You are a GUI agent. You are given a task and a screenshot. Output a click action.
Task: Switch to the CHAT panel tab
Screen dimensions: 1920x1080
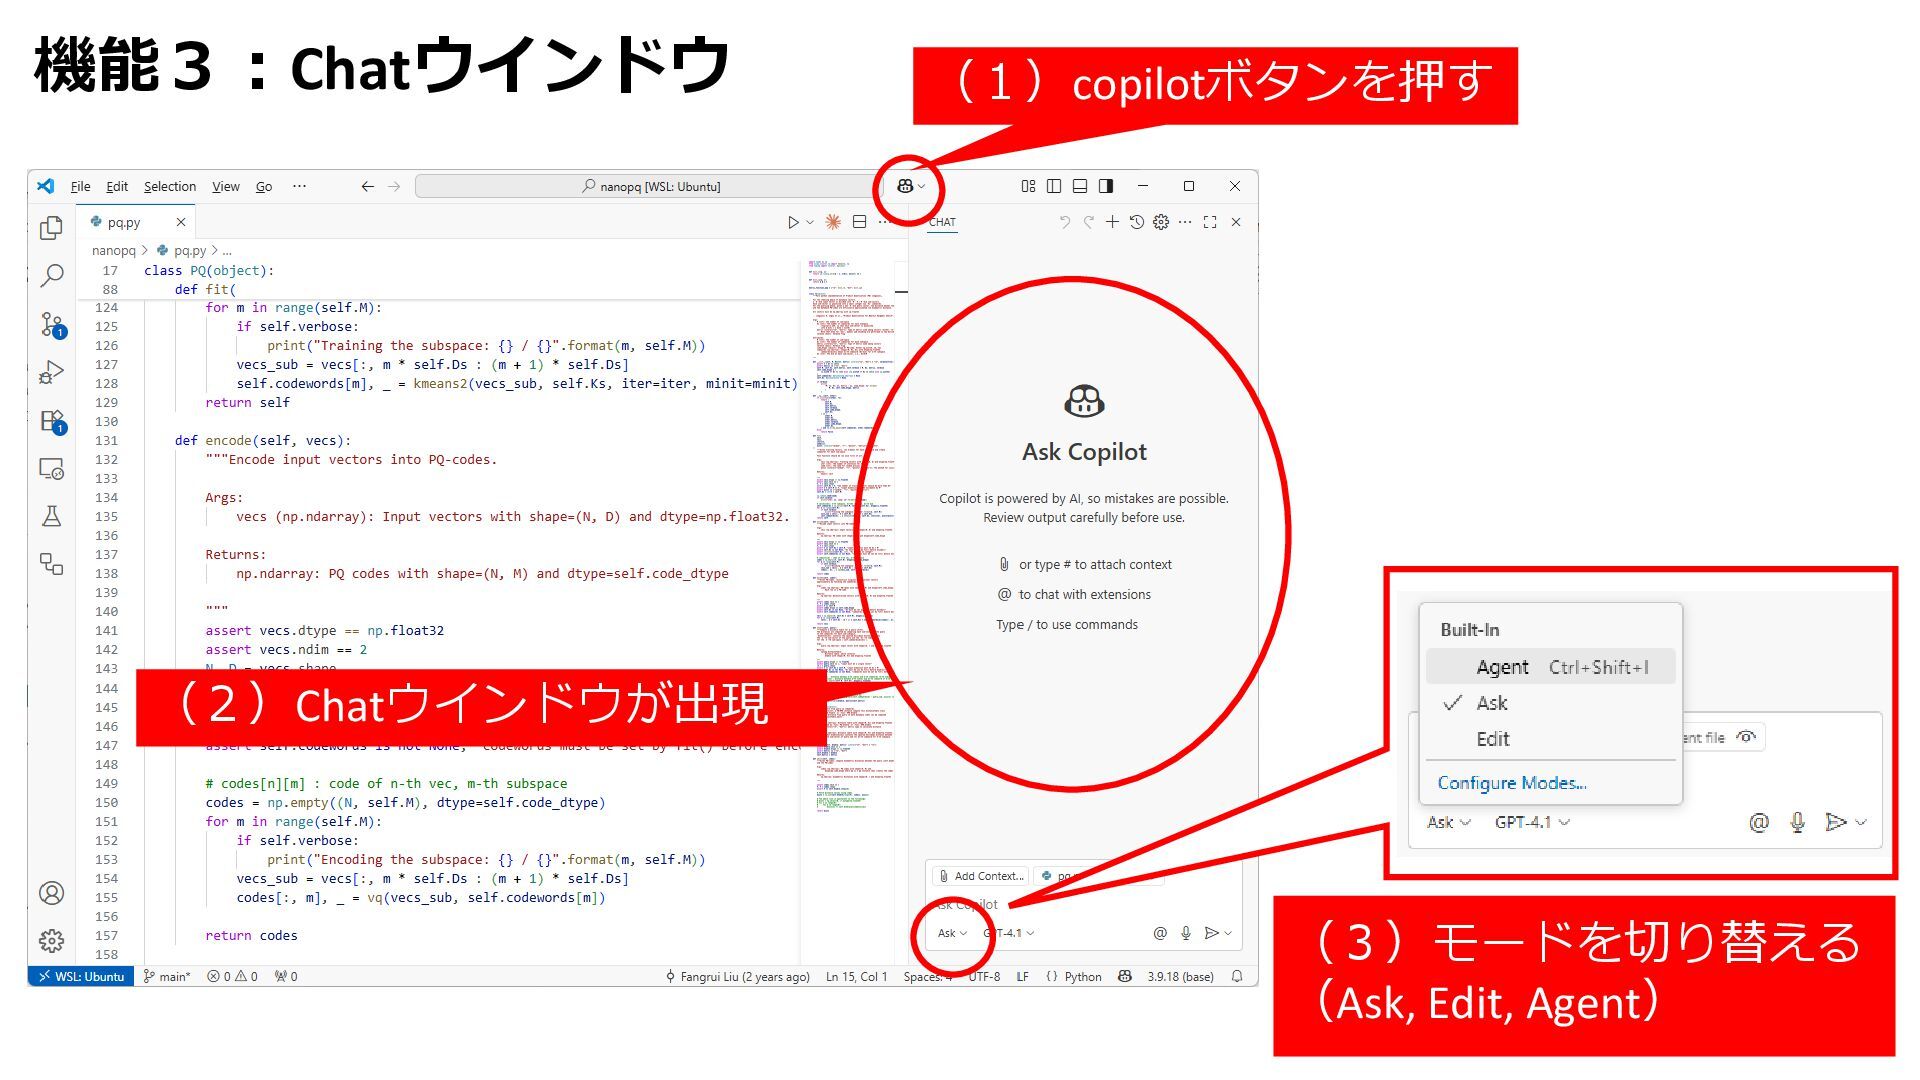tap(942, 222)
